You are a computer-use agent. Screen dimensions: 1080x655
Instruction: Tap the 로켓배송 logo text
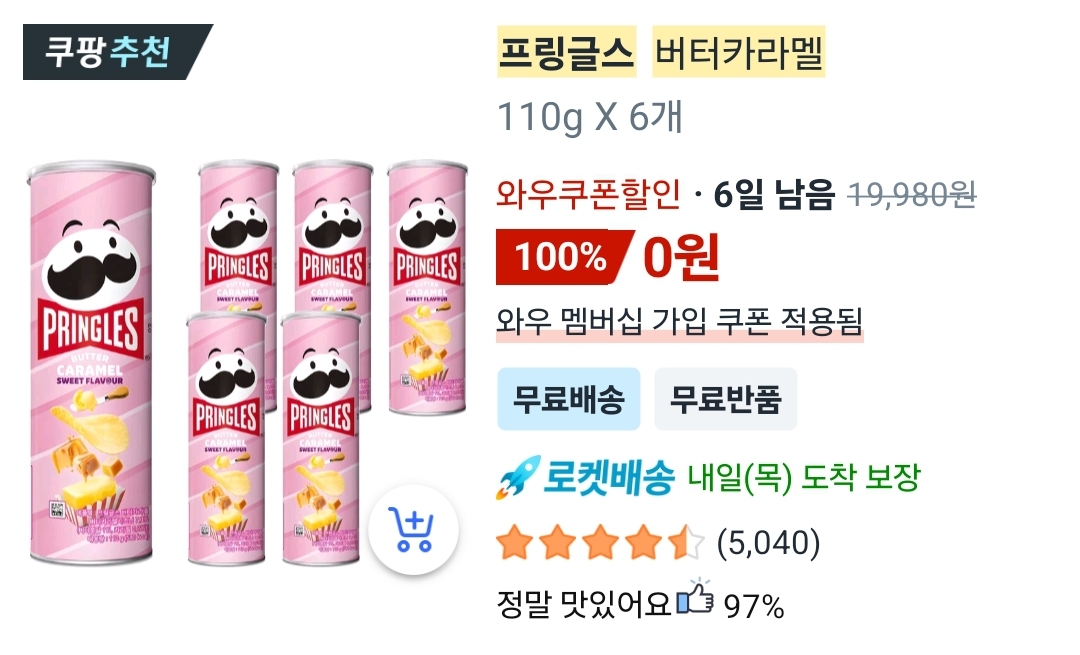(609, 477)
